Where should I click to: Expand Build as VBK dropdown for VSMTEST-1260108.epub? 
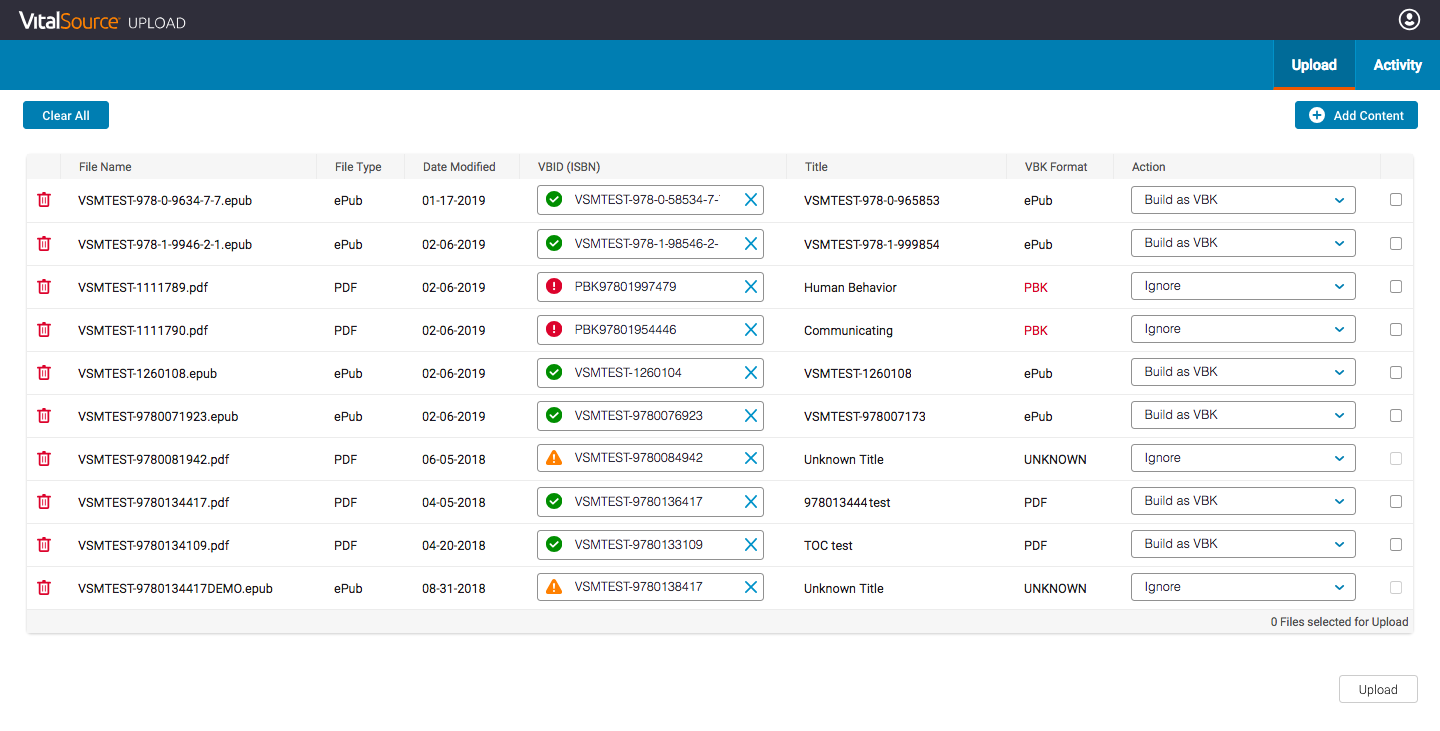click(x=1243, y=372)
